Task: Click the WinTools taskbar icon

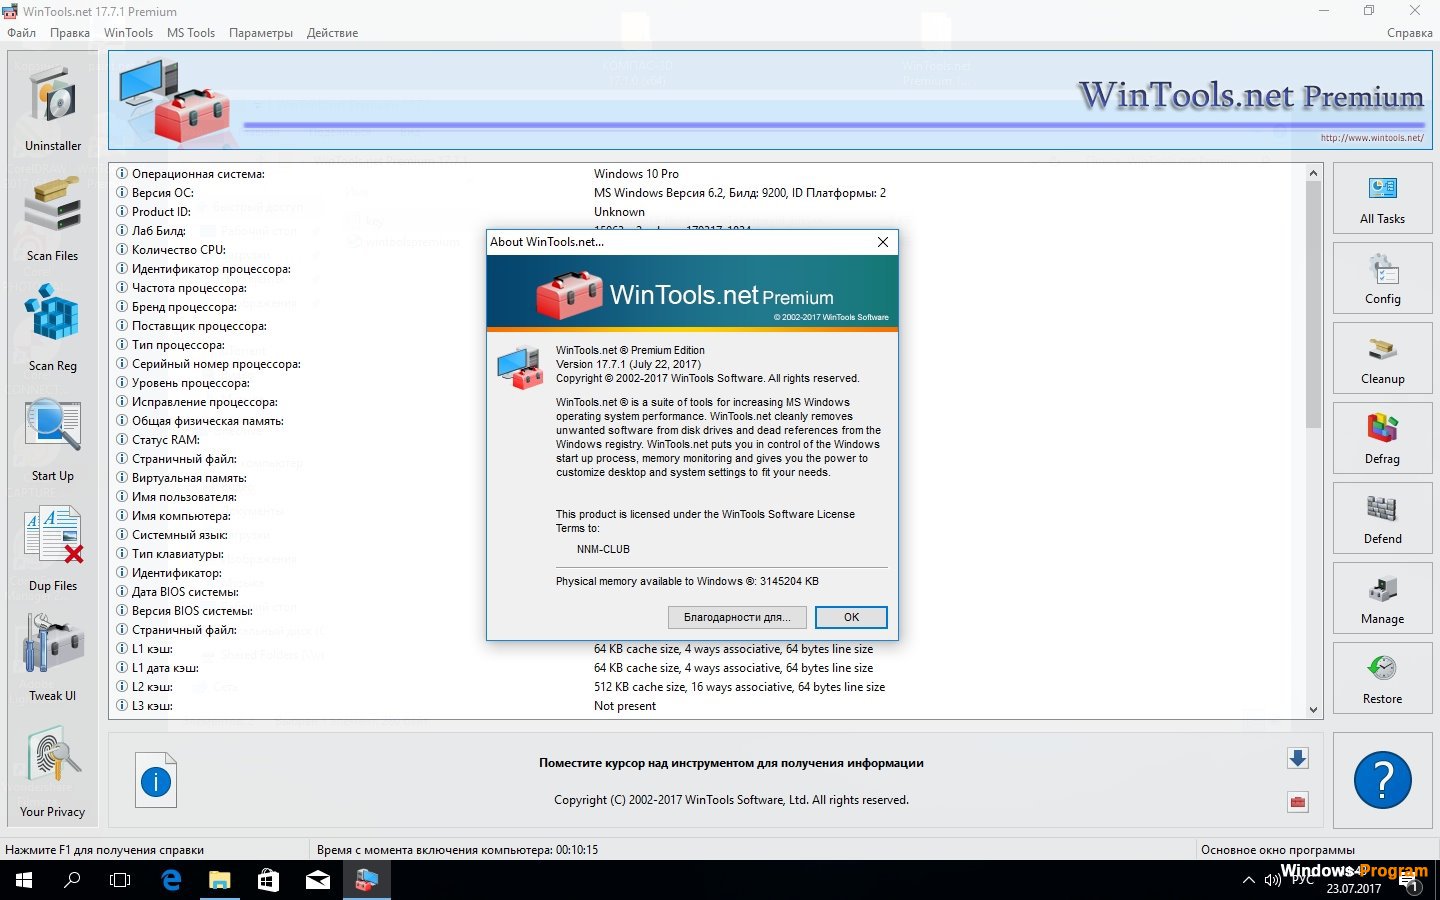Action: pyautogui.click(x=366, y=880)
